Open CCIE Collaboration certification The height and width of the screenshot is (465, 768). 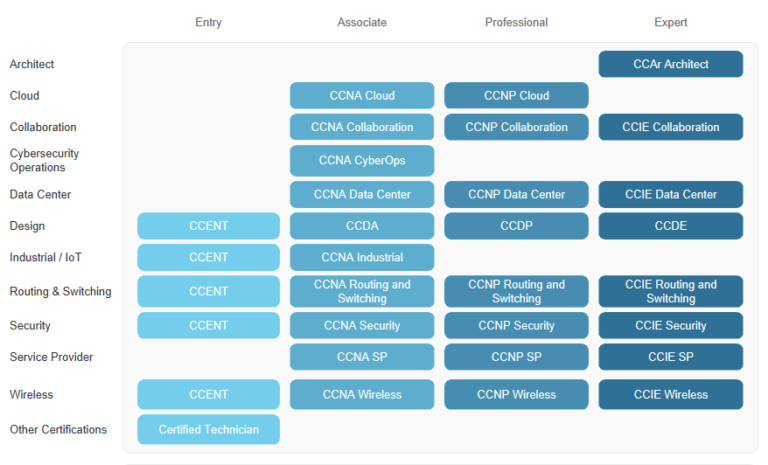[671, 127]
